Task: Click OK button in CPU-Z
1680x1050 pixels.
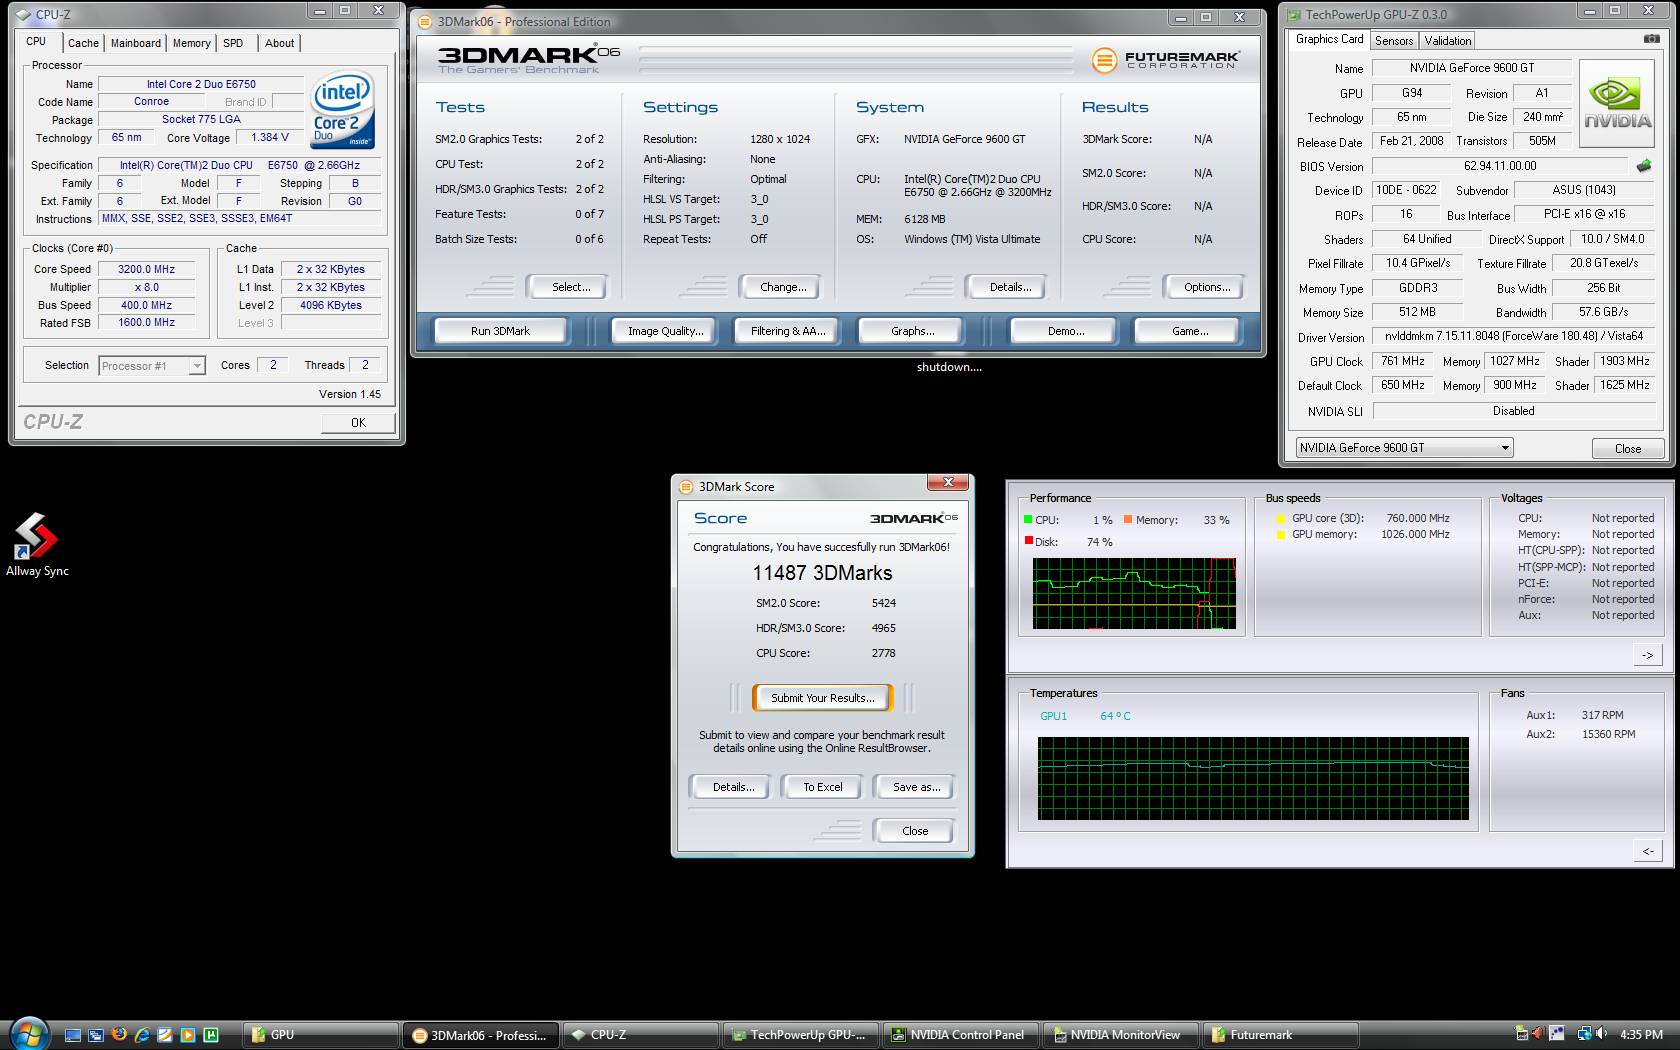Action: pyautogui.click(x=358, y=423)
